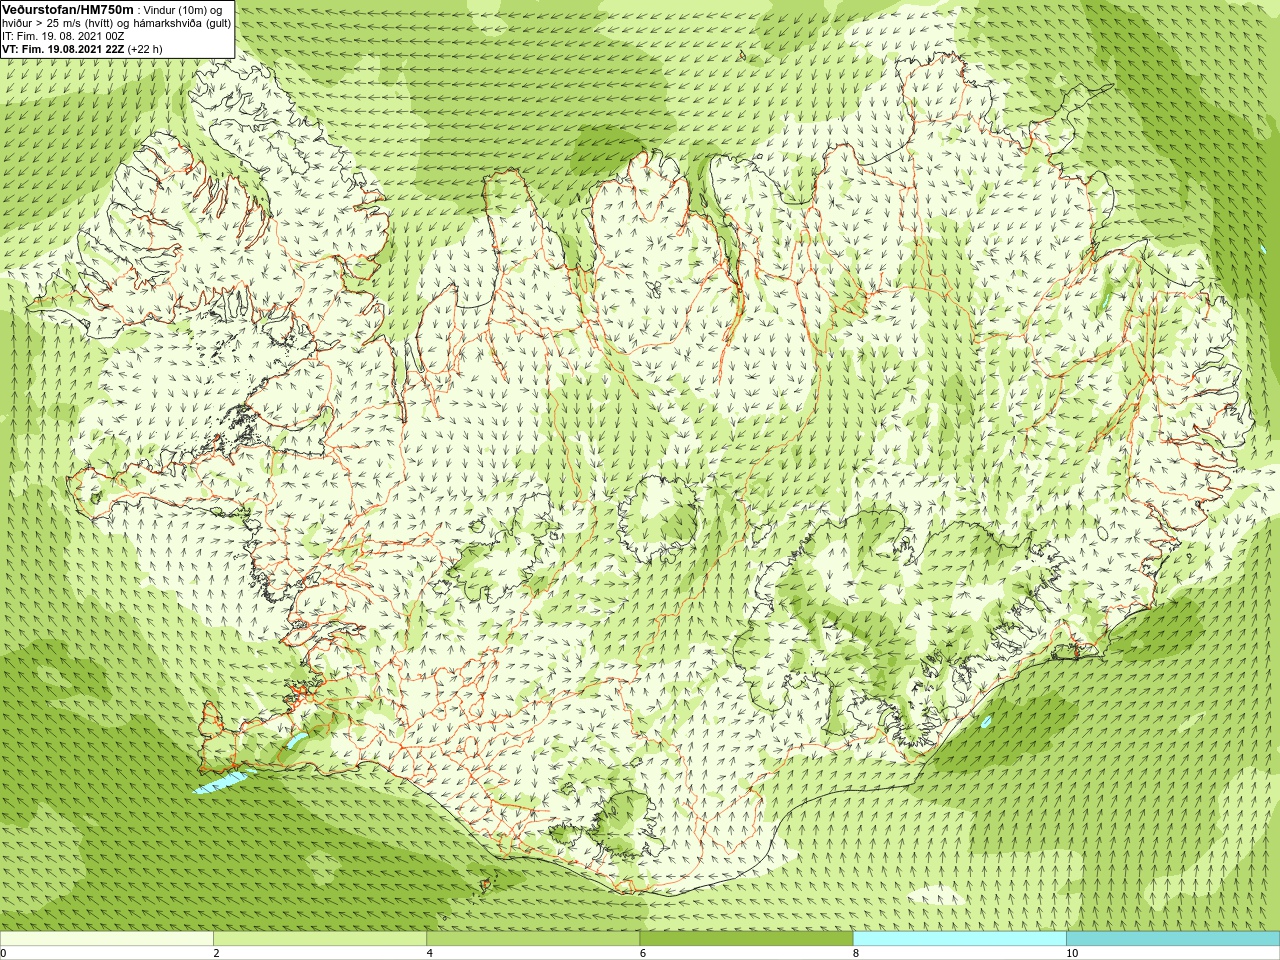The height and width of the screenshot is (960, 1280).
Task: Click the "IT: Fim. 19. 08. 2021 00Z" line
Action: tap(63, 36)
